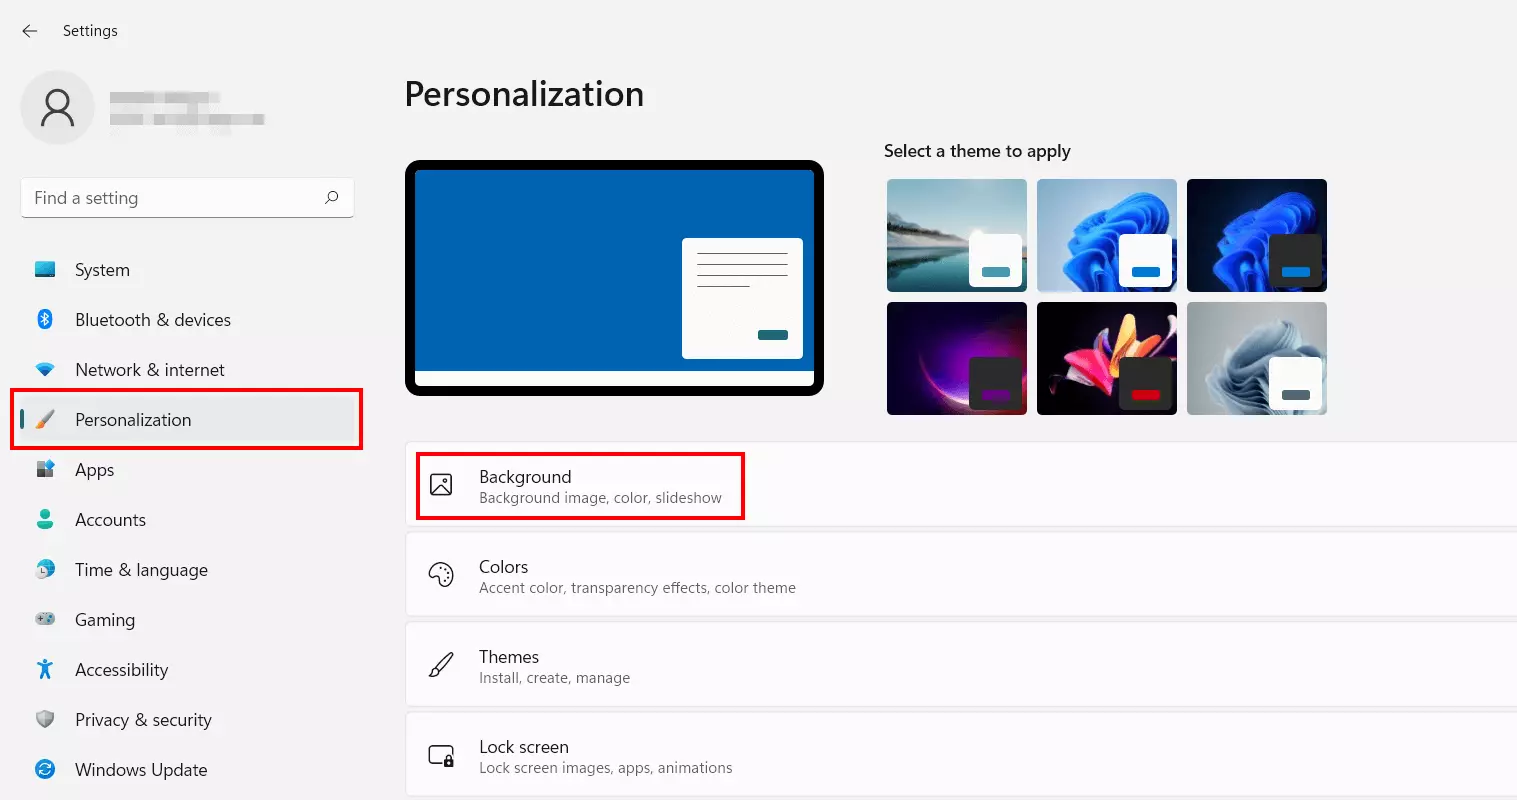The width and height of the screenshot is (1517, 800).
Task: Click the Settings window title text
Action: pos(90,31)
